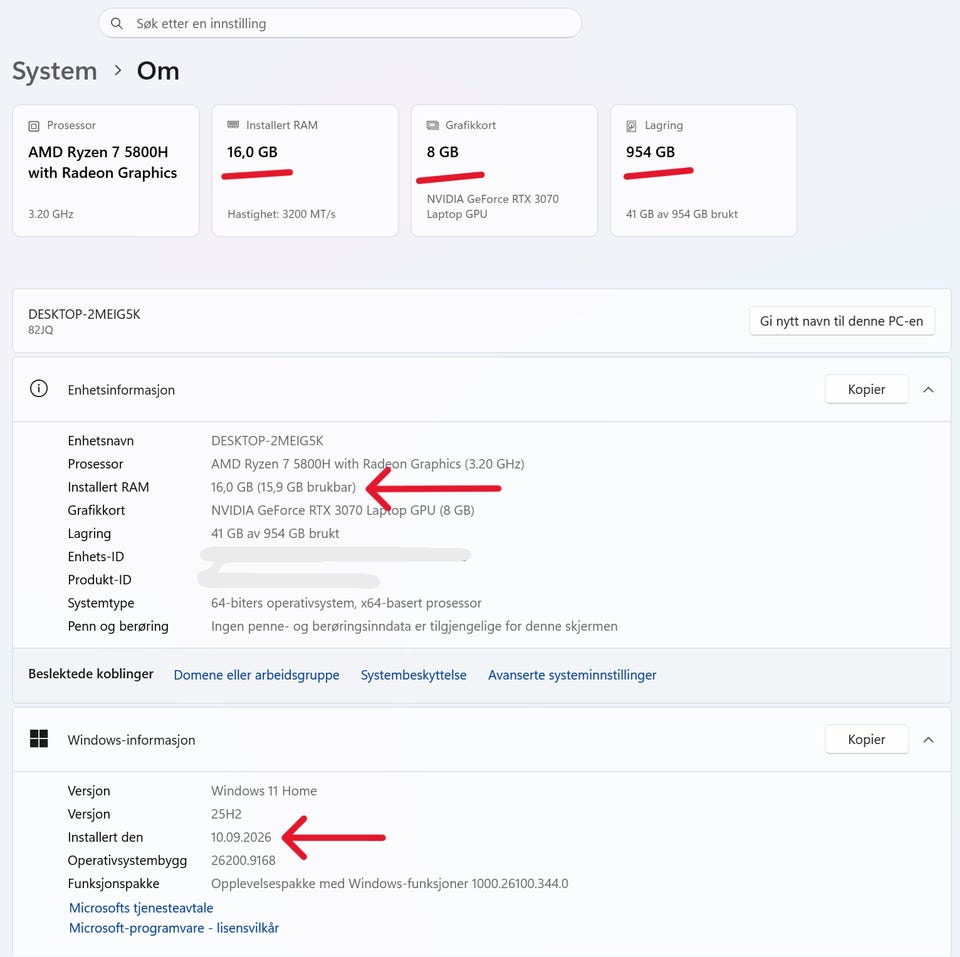Click the Installert RAM card icon
Image resolution: width=960 pixels, height=957 pixels.
(x=233, y=125)
